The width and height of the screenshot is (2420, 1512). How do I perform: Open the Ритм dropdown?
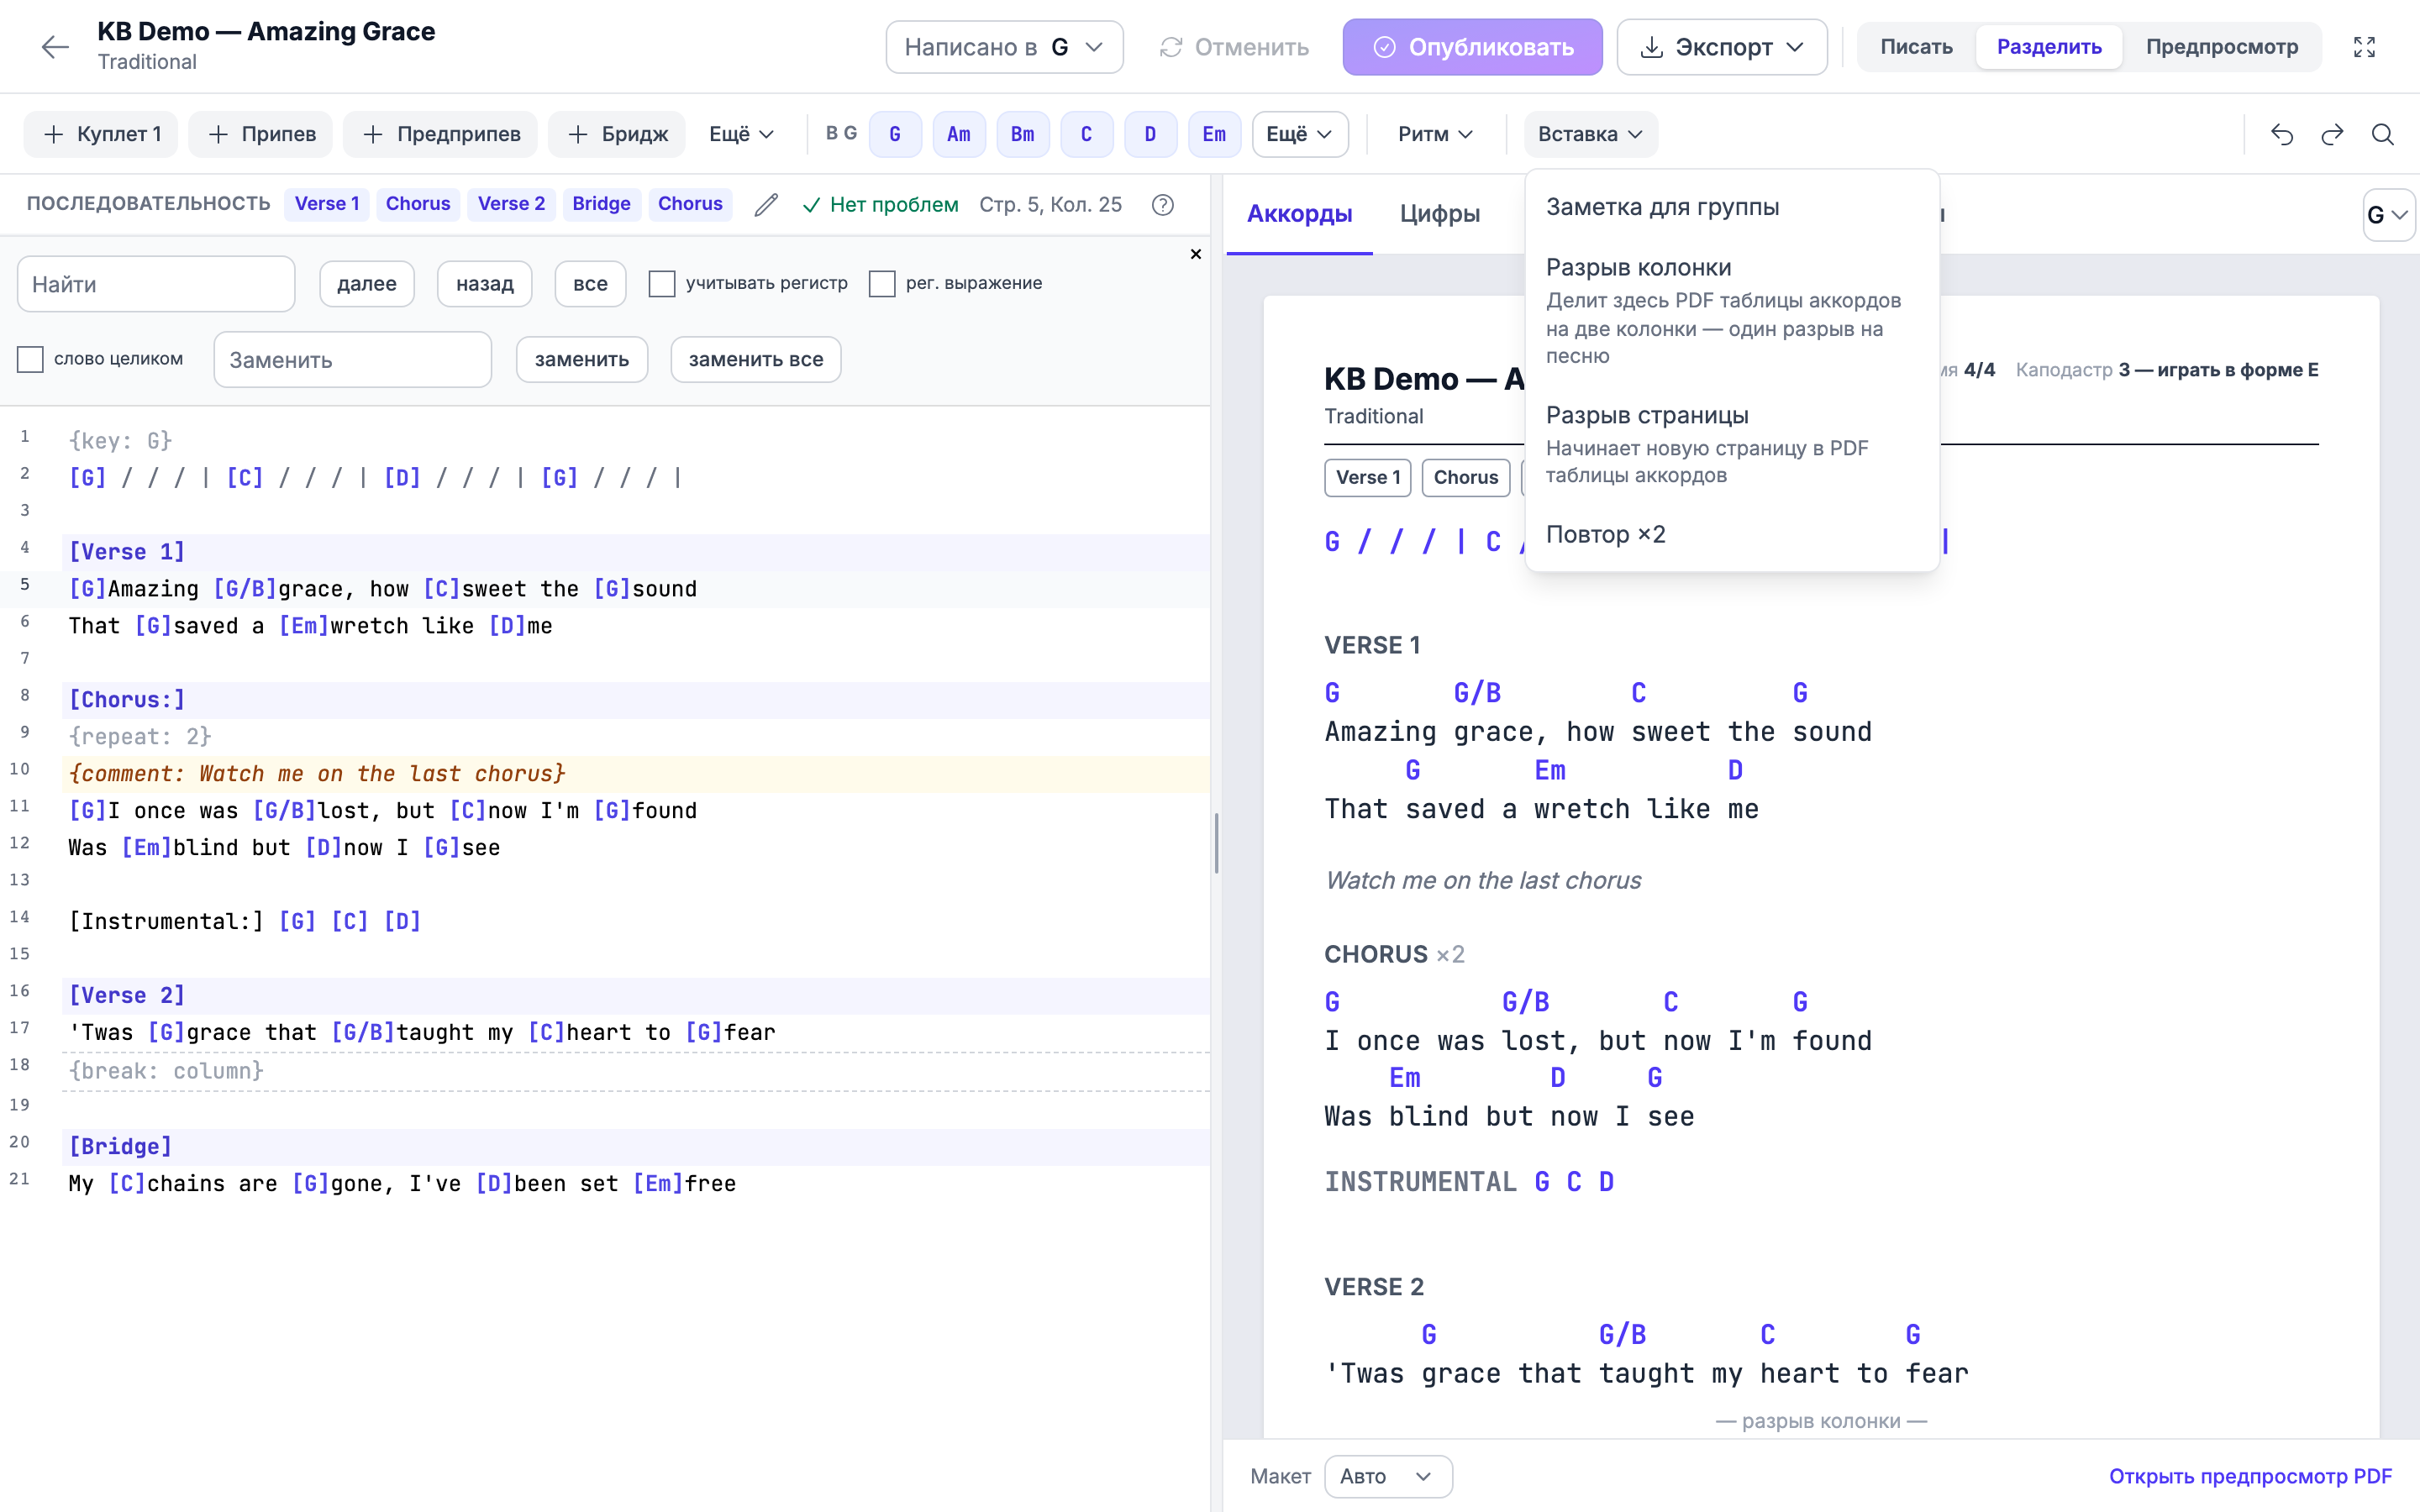(1435, 134)
